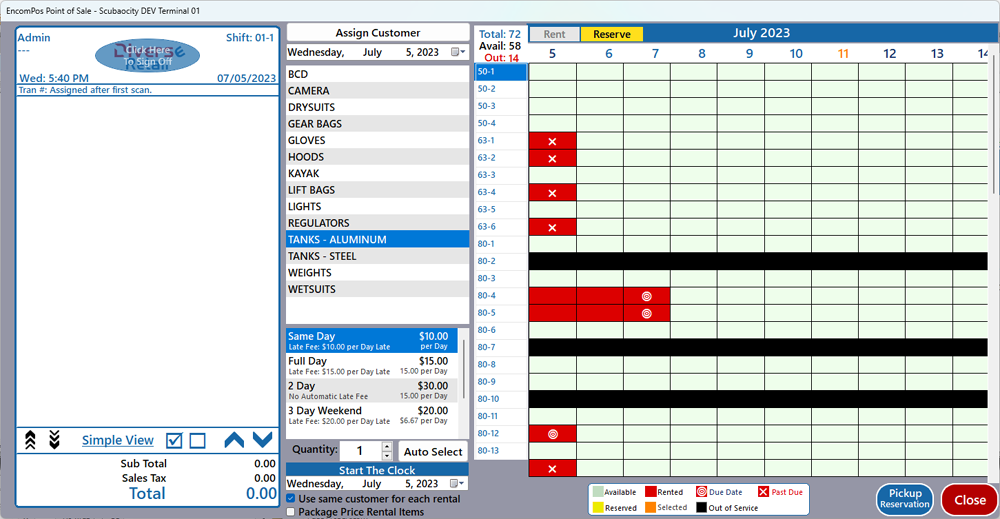This screenshot has height=519, width=1000.
Task: Click the Pickup Reservation button
Action: [x=905, y=499]
